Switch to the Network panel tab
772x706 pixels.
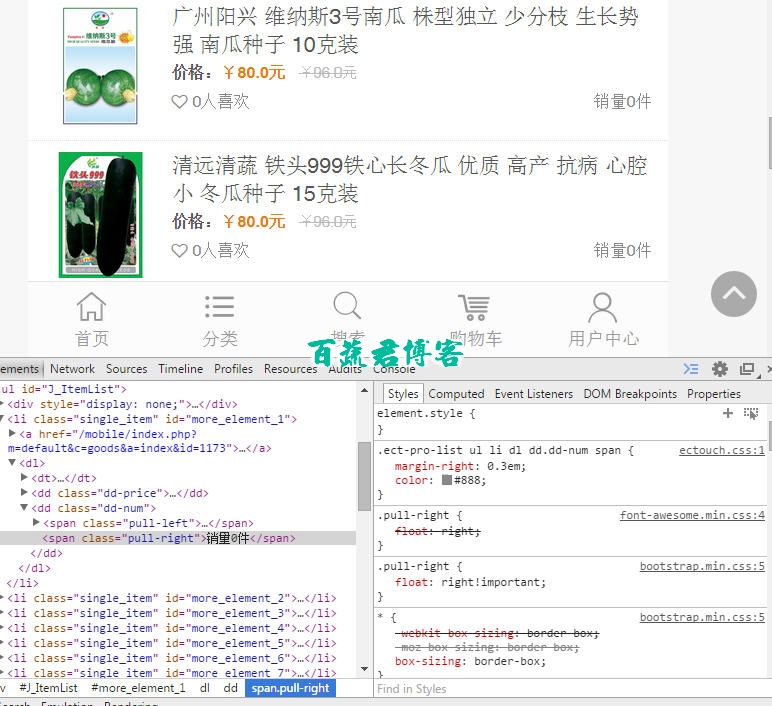coord(72,369)
